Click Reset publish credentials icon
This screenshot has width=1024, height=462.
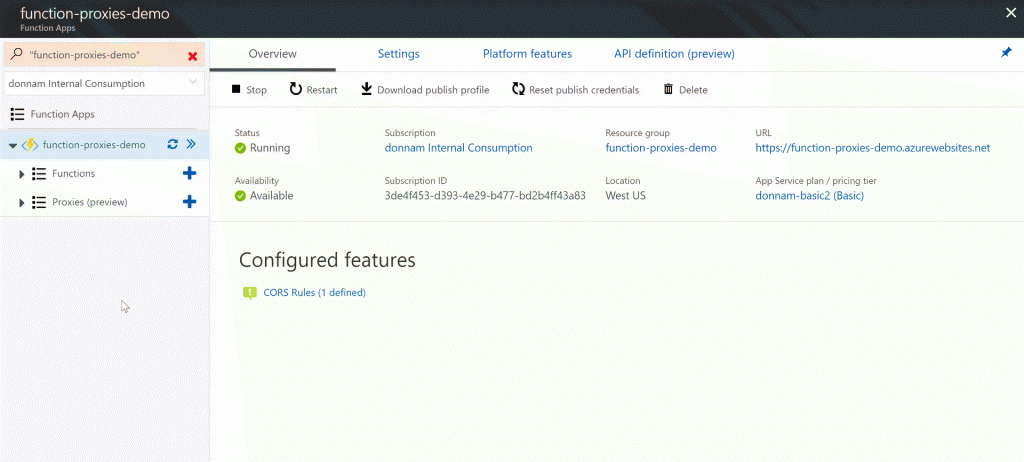pyautogui.click(x=518, y=89)
